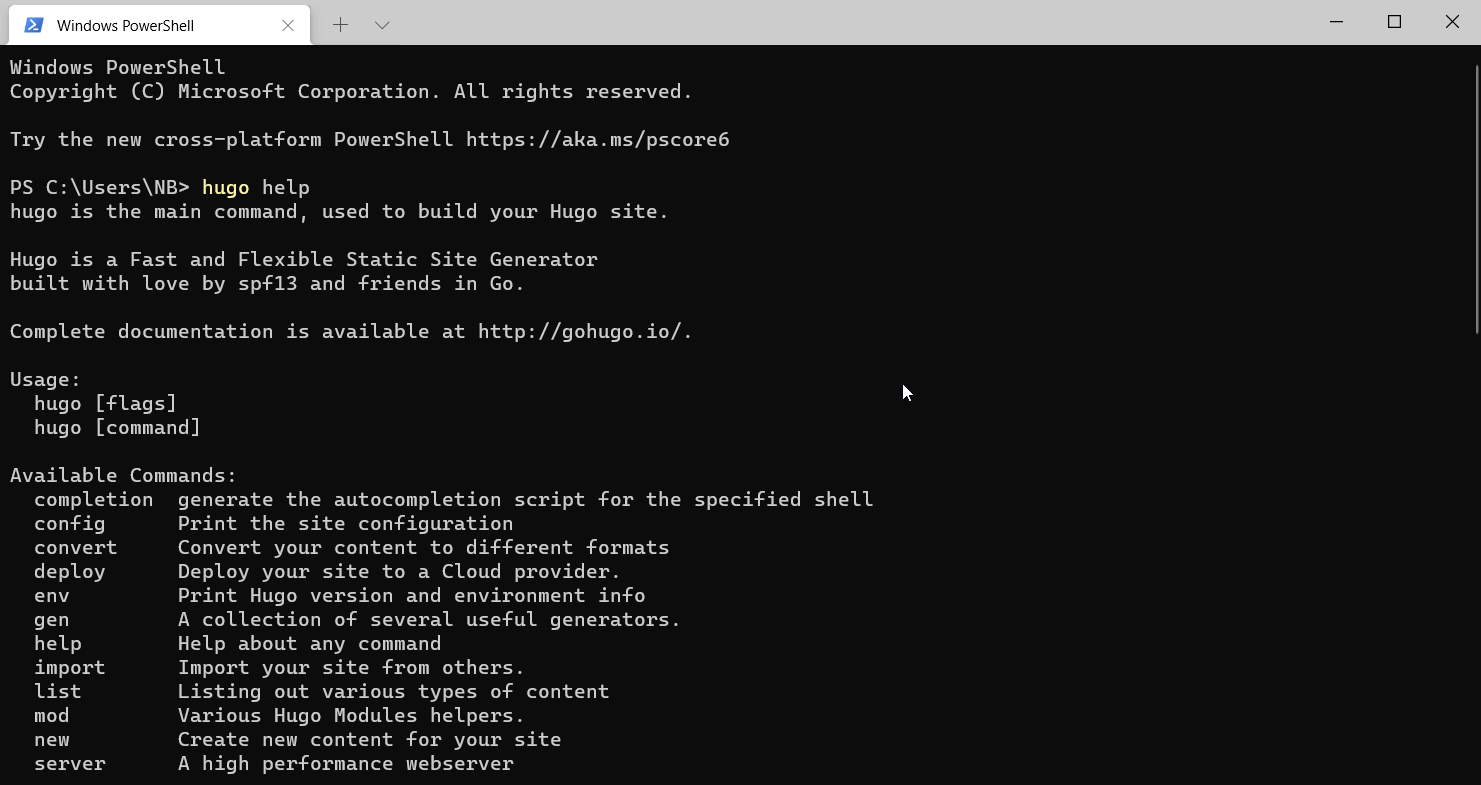Viewport: 1481px width, 785px height.
Task: Open a new terminal tab with plus icon
Action: (x=340, y=24)
